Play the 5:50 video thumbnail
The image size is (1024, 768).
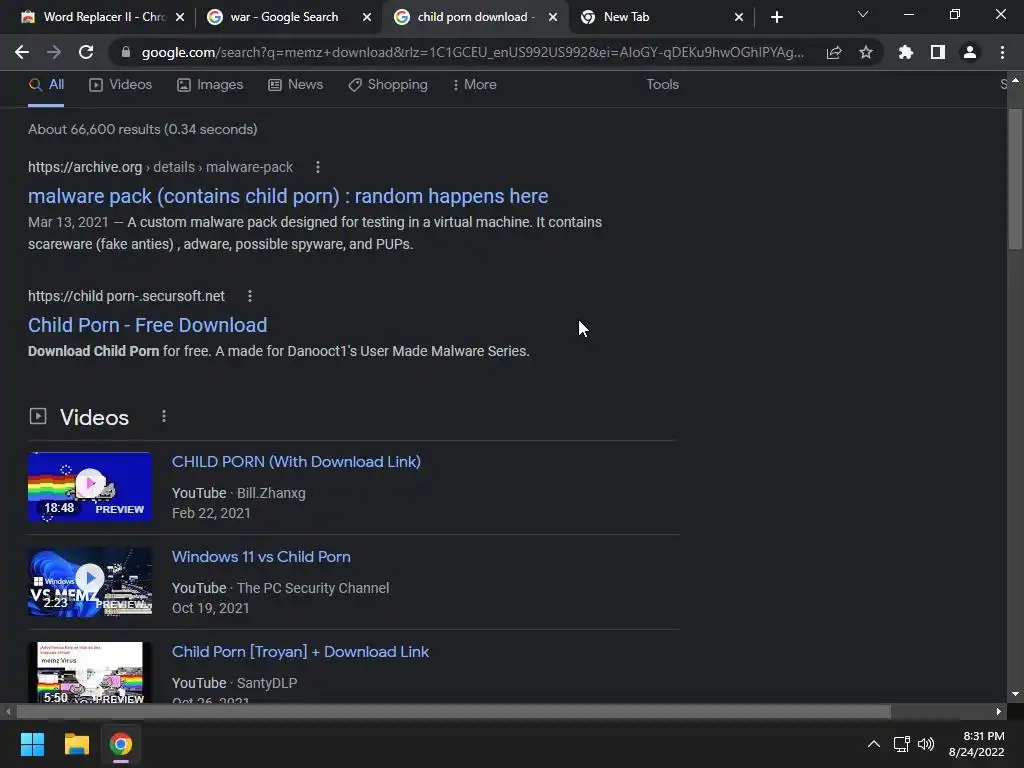[x=90, y=672]
